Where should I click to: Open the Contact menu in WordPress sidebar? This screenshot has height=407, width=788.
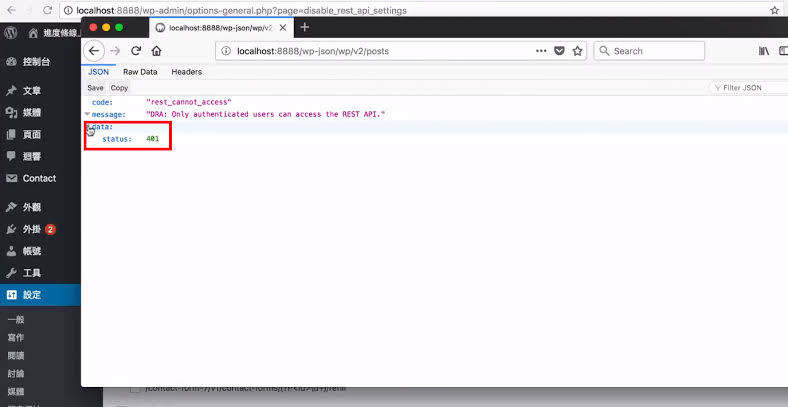(x=39, y=178)
